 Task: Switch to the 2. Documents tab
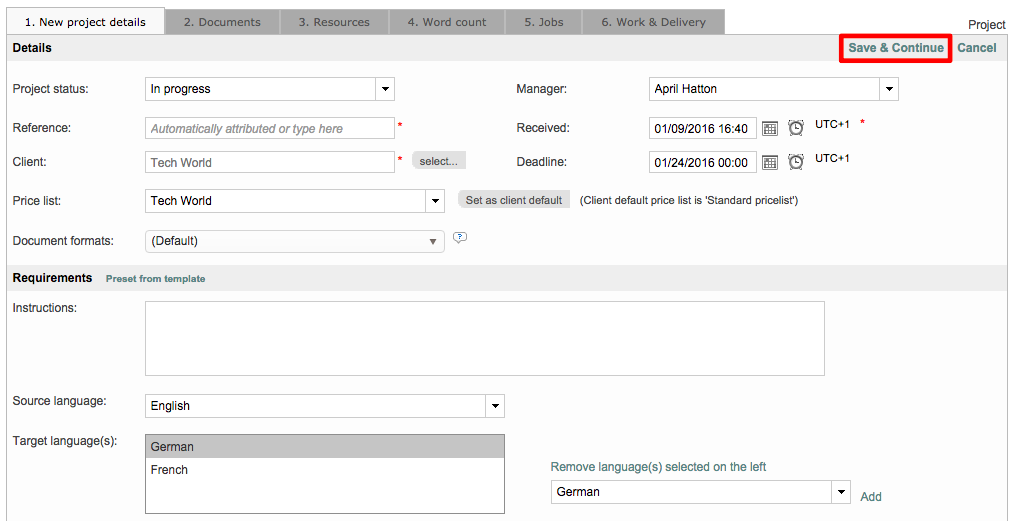tap(222, 22)
